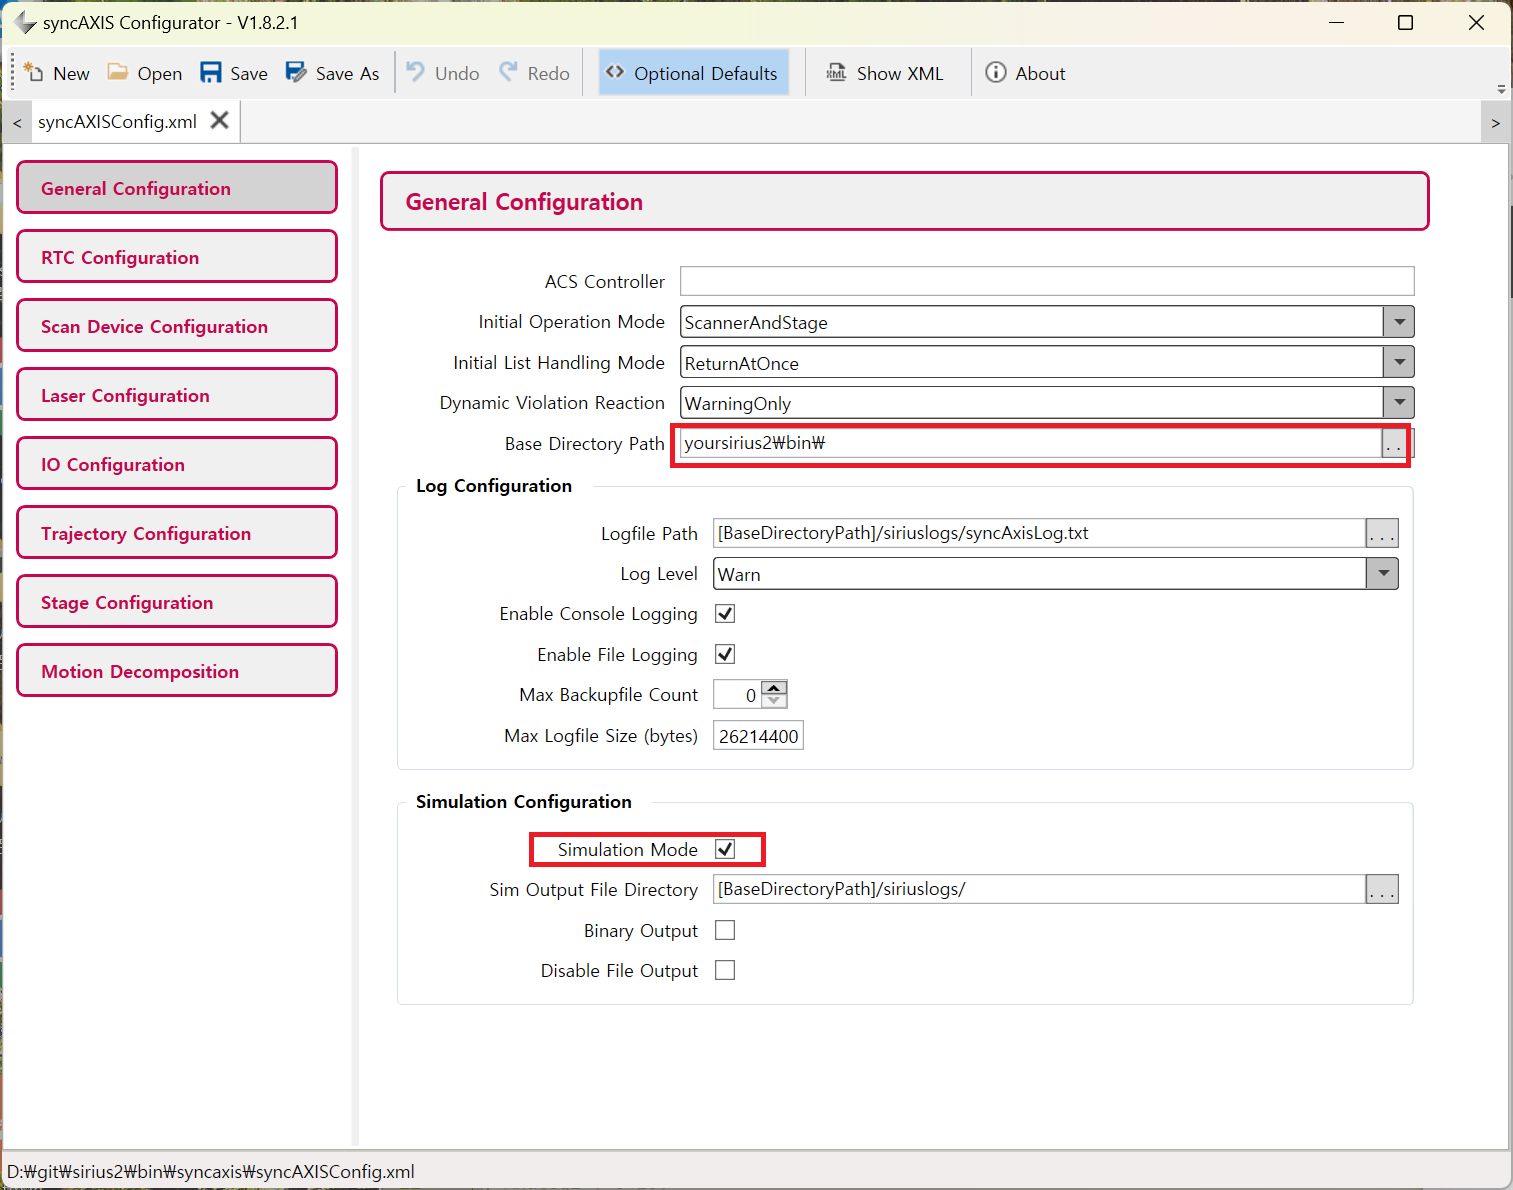
Task: Open RTC Configuration section
Action: [177, 257]
